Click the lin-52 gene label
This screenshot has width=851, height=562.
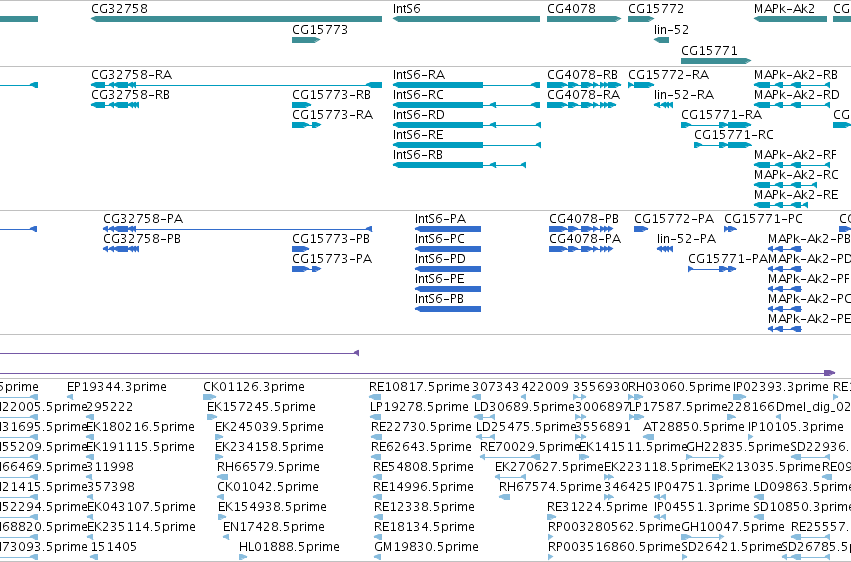[x=671, y=30]
